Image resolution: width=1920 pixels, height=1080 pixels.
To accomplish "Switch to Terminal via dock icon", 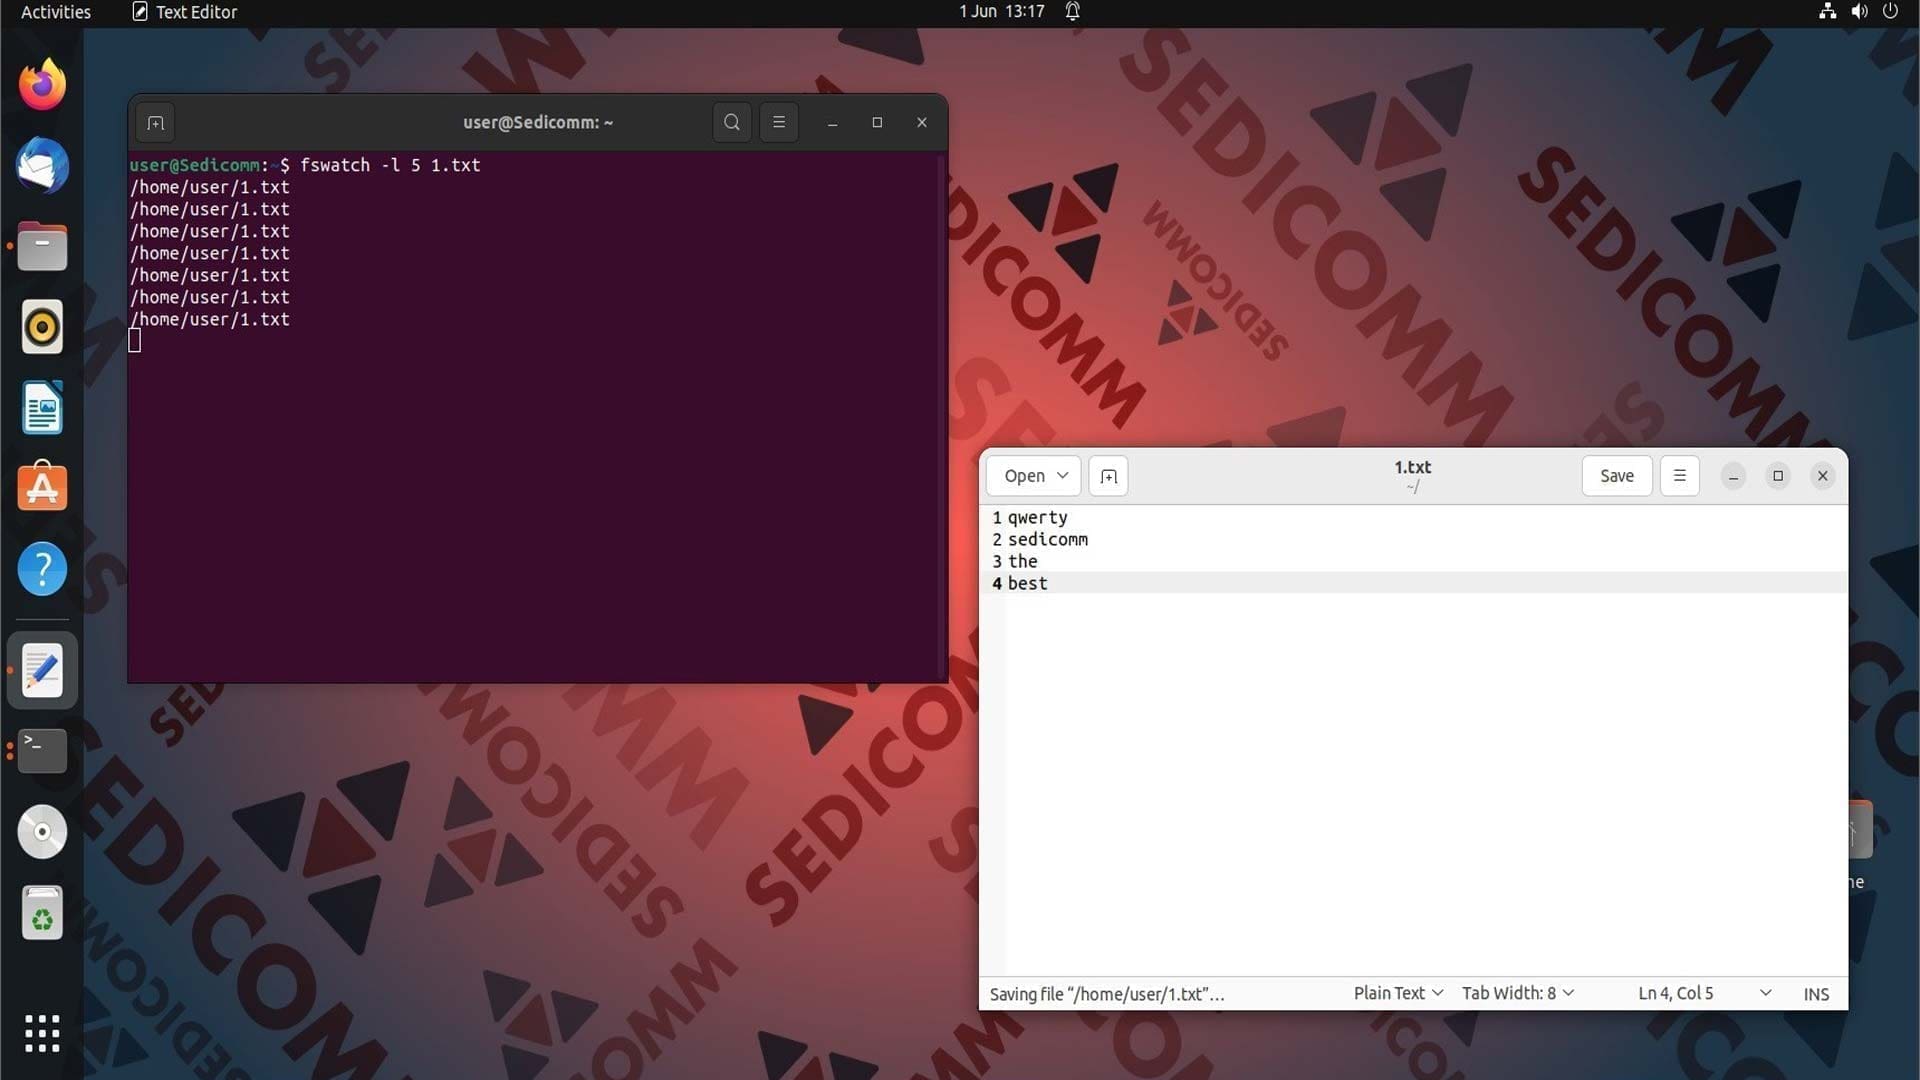I will tap(42, 751).
